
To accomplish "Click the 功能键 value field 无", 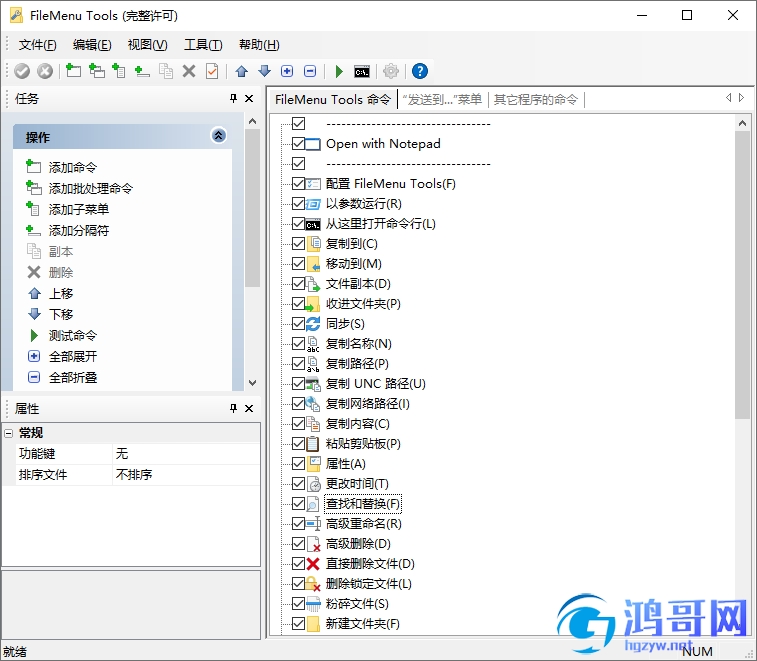I will (x=186, y=453).
